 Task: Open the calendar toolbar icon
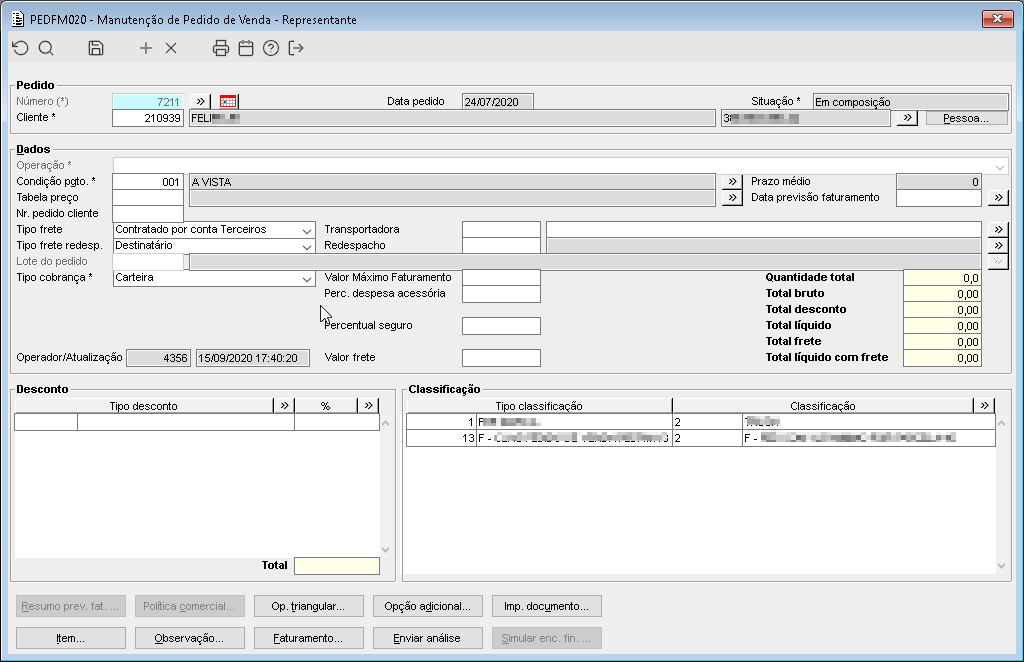[246, 48]
